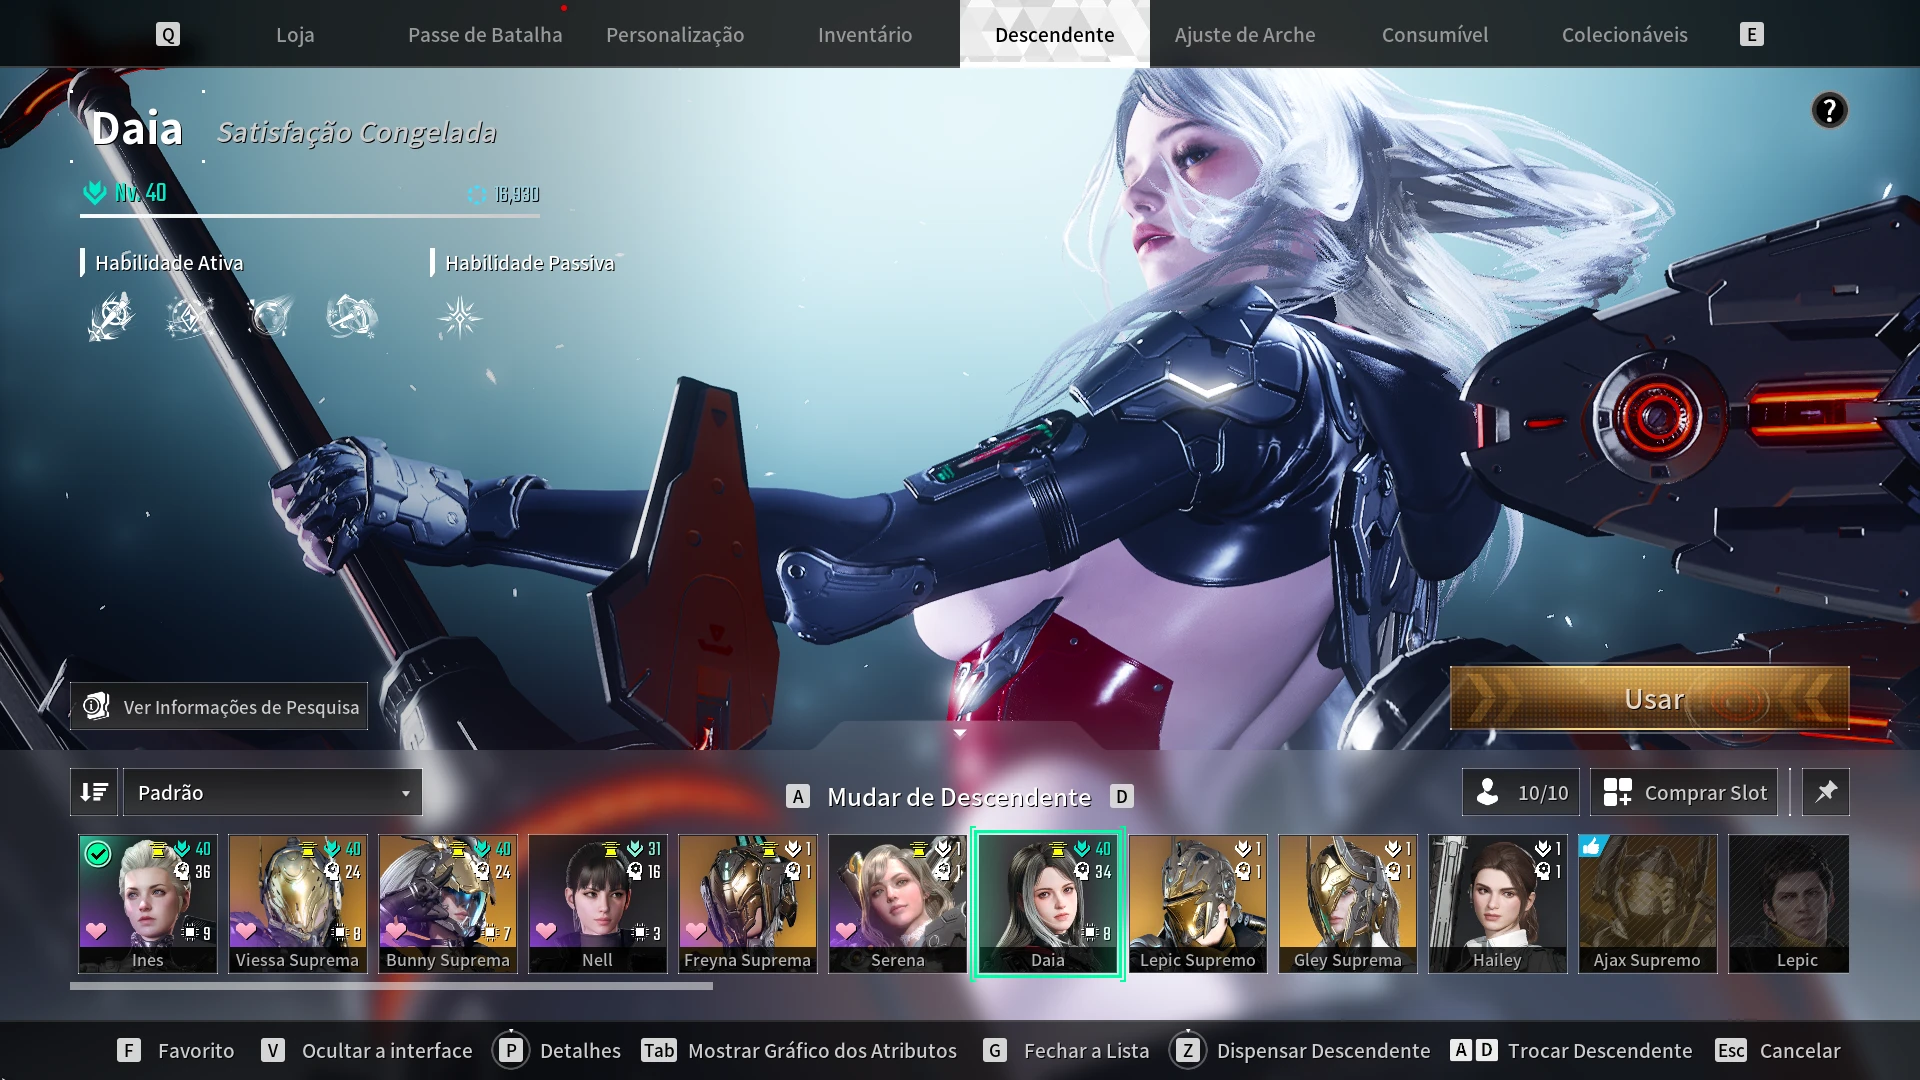This screenshot has width=1920, height=1080.
Task: Select the Freyna Suprema descendant card
Action: [x=748, y=904]
